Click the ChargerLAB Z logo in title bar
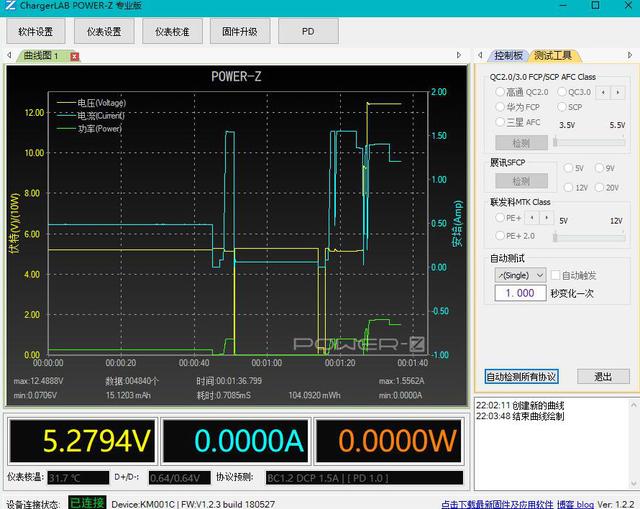Viewport: 640px width, 509px height. coord(10,5)
